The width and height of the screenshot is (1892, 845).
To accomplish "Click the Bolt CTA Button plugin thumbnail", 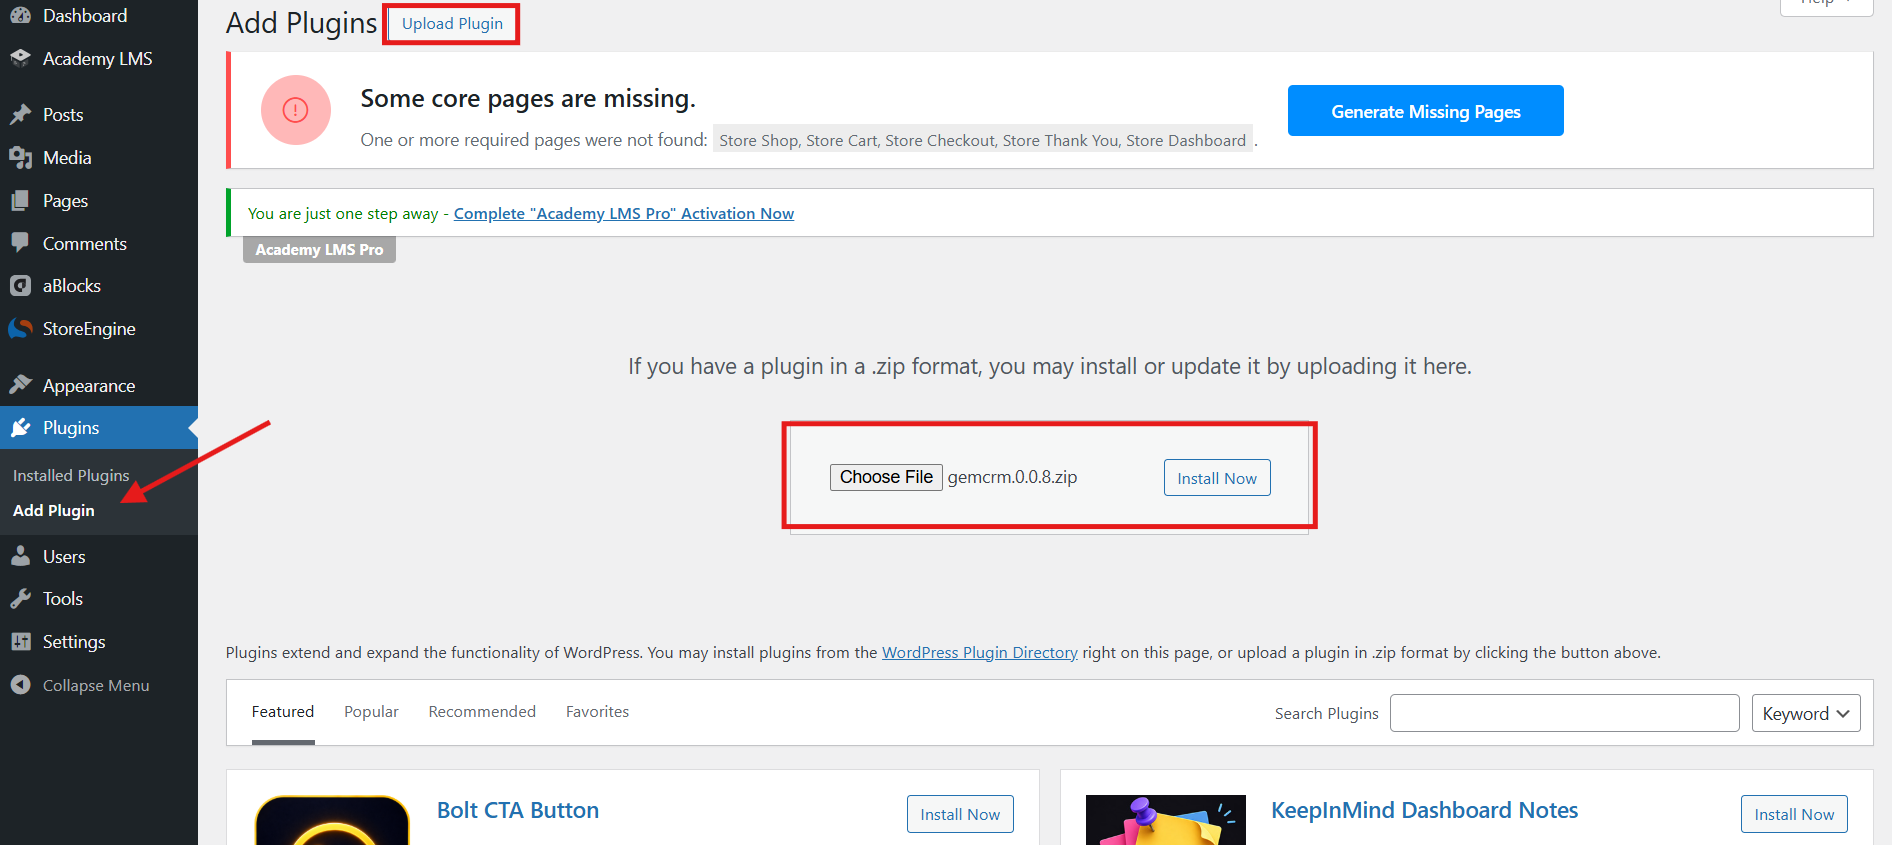I will [x=332, y=820].
